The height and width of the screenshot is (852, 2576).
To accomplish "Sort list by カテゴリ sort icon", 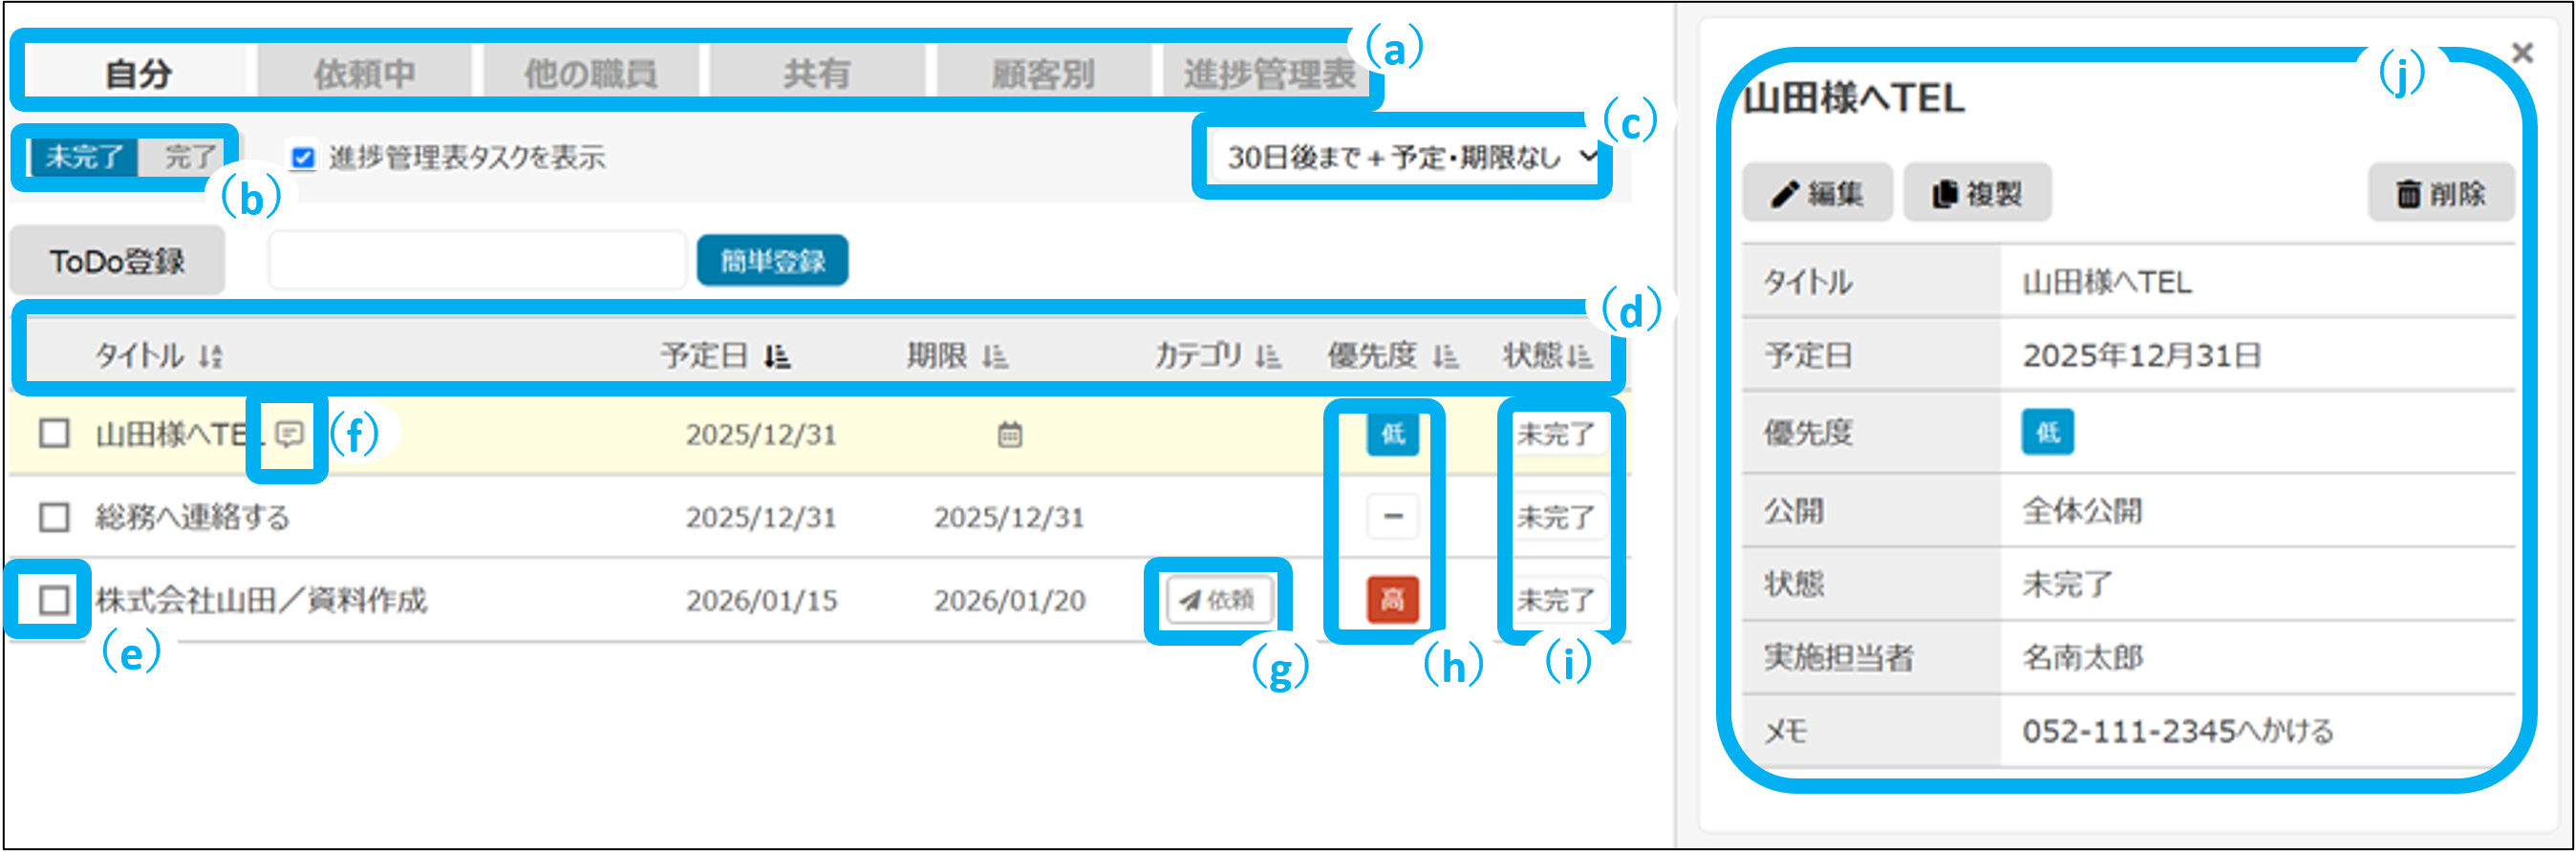I will click(x=1267, y=356).
